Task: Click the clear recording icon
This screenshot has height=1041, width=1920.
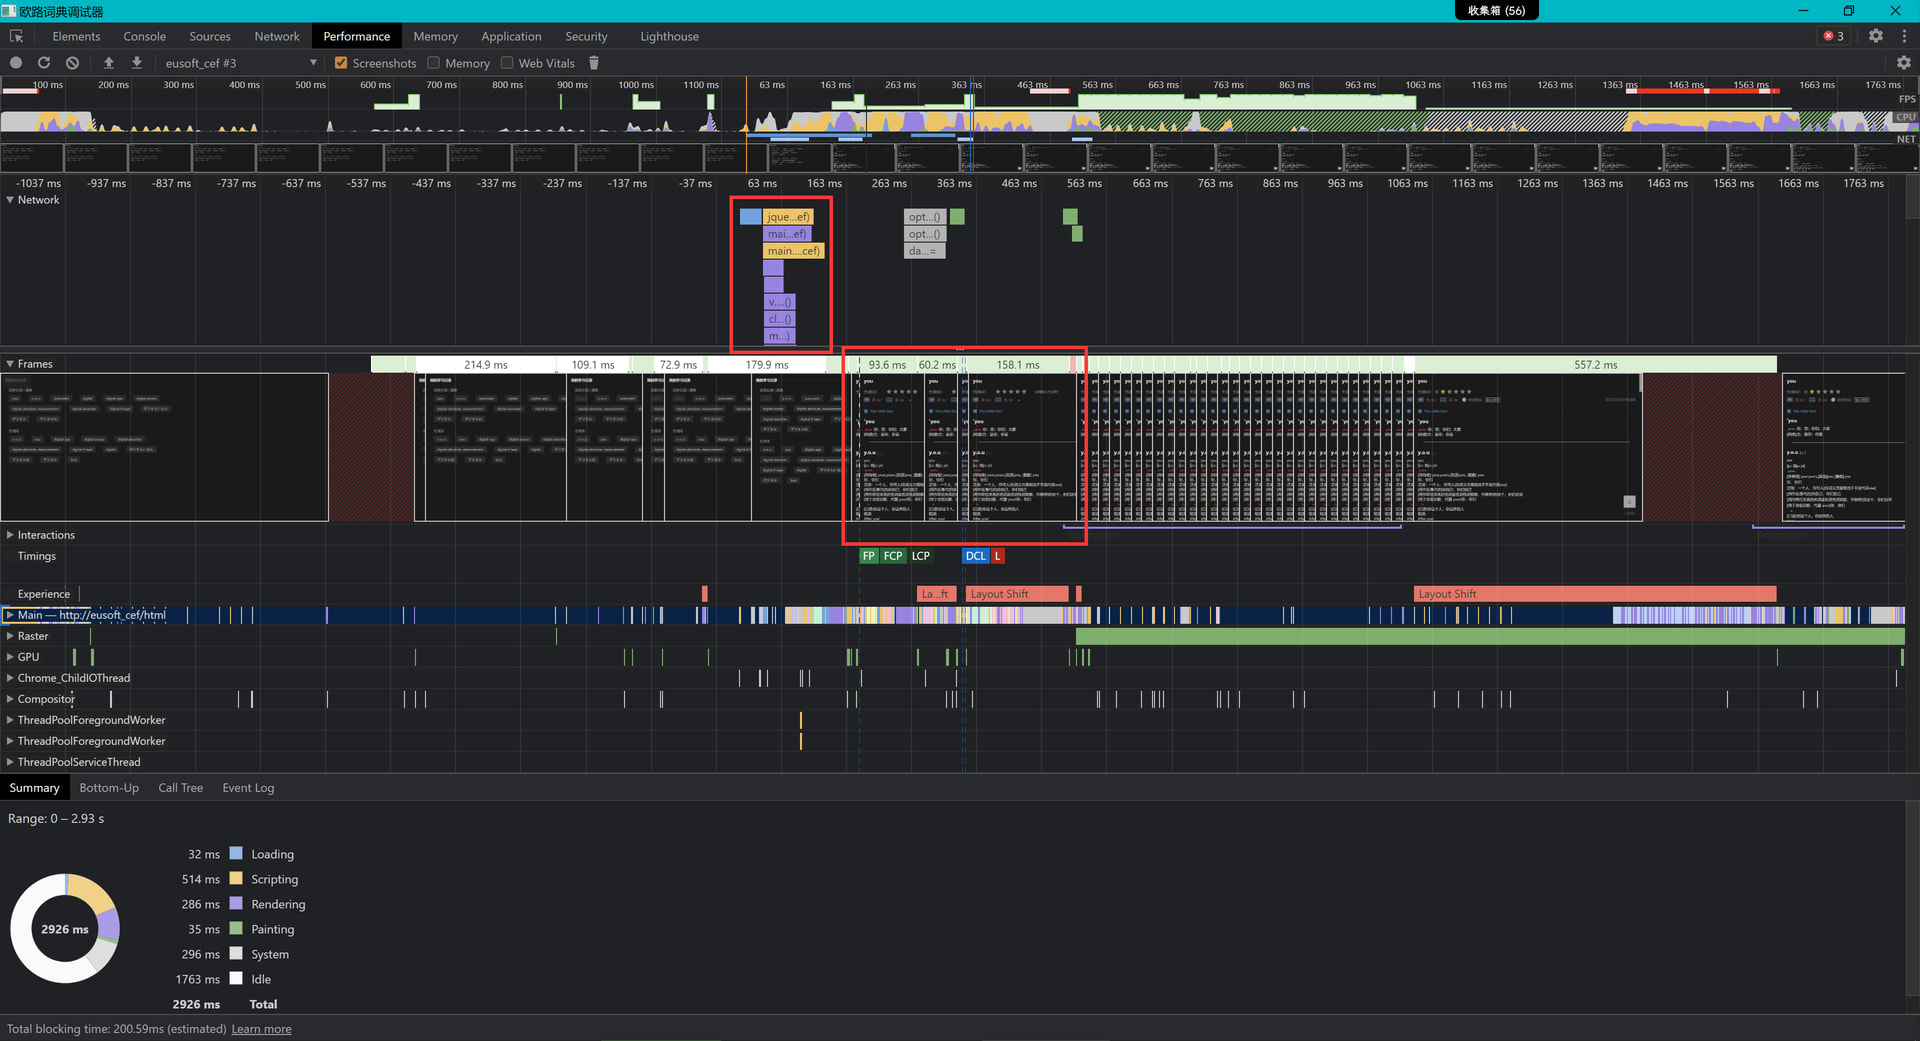Action: coord(72,63)
